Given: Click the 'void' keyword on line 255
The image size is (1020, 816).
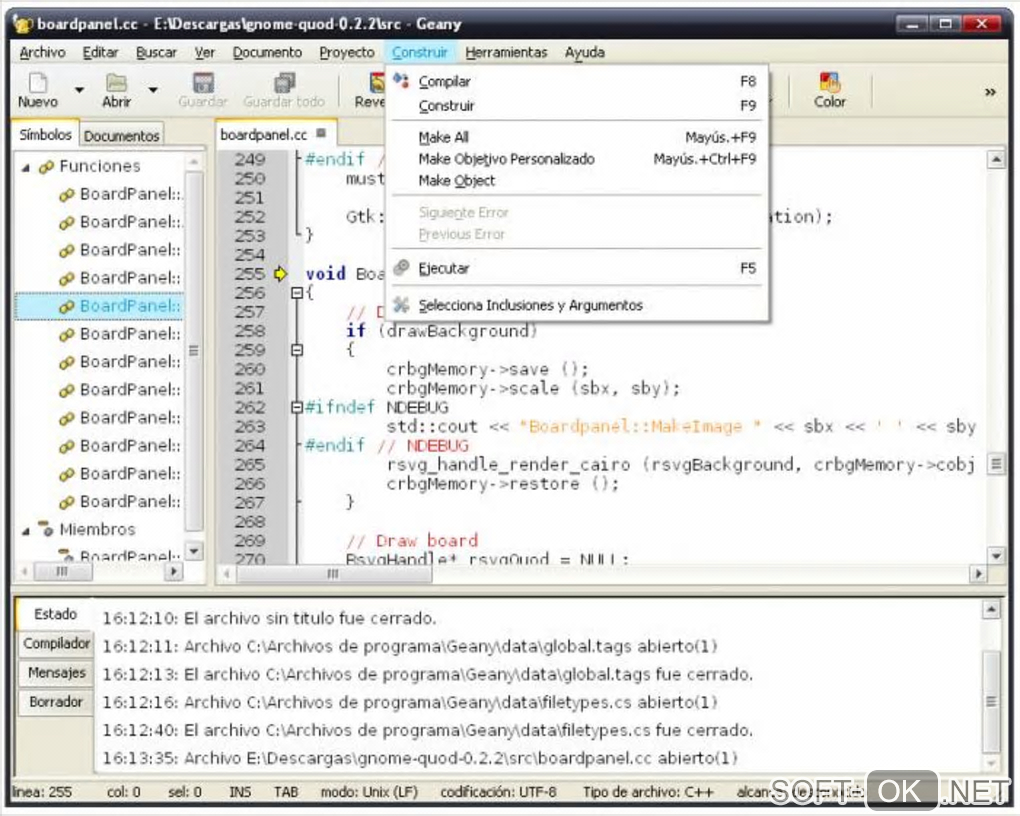Looking at the screenshot, I should click(x=325, y=273).
